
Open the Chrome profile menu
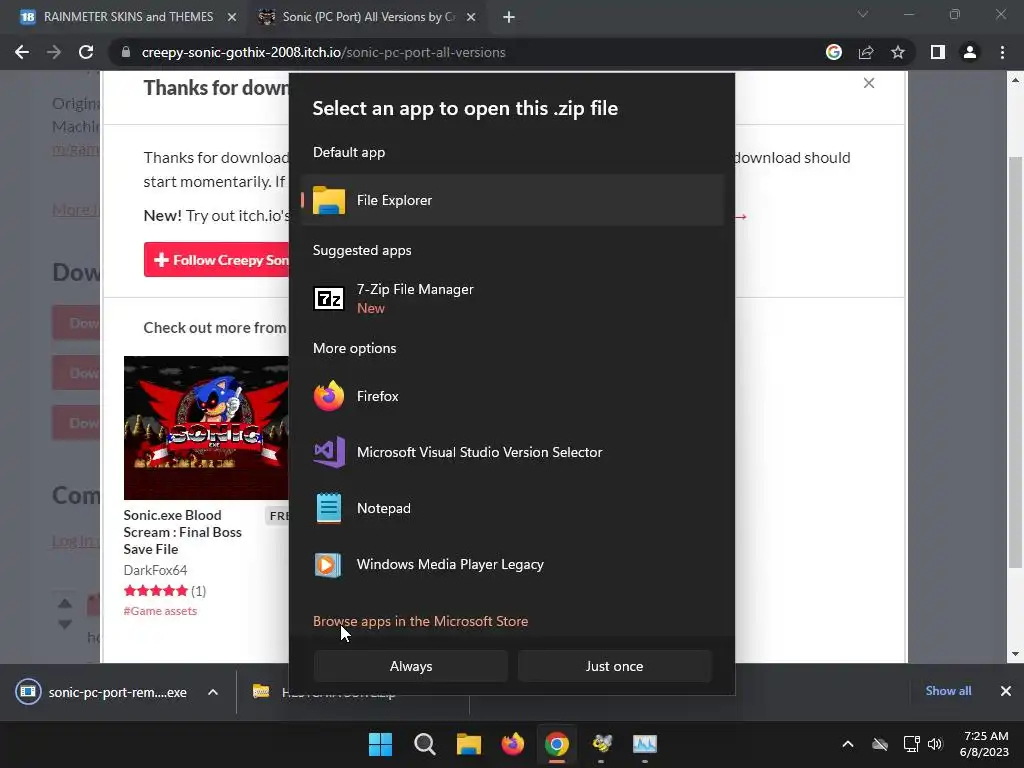pos(970,52)
